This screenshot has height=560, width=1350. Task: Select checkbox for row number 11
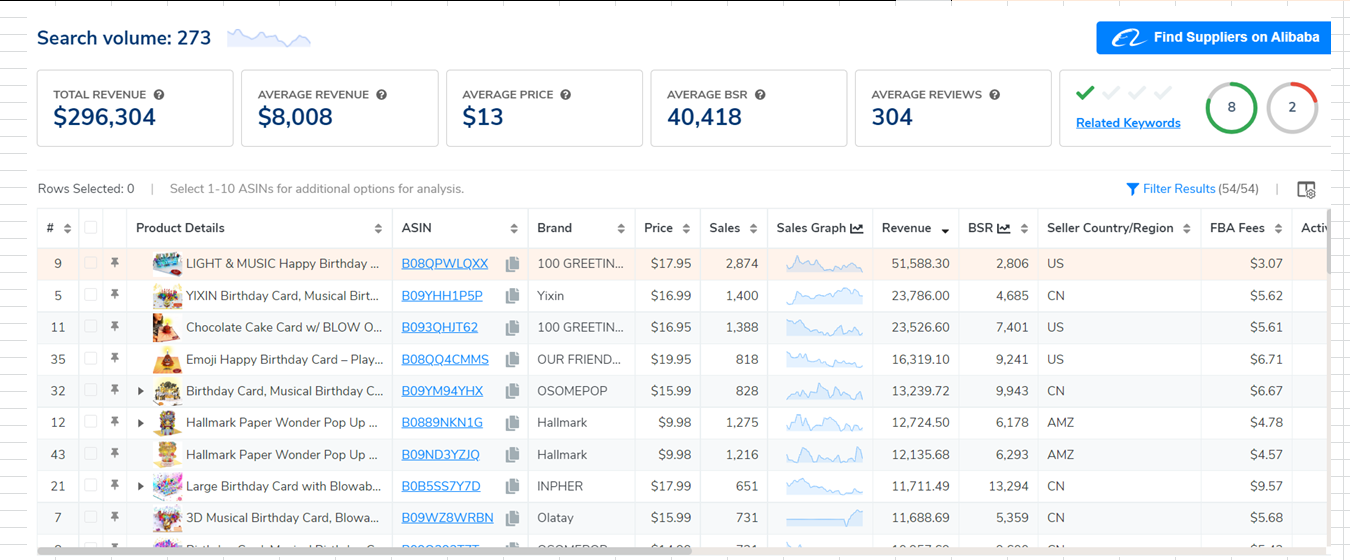pyautogui.click(x=91, y=327)
